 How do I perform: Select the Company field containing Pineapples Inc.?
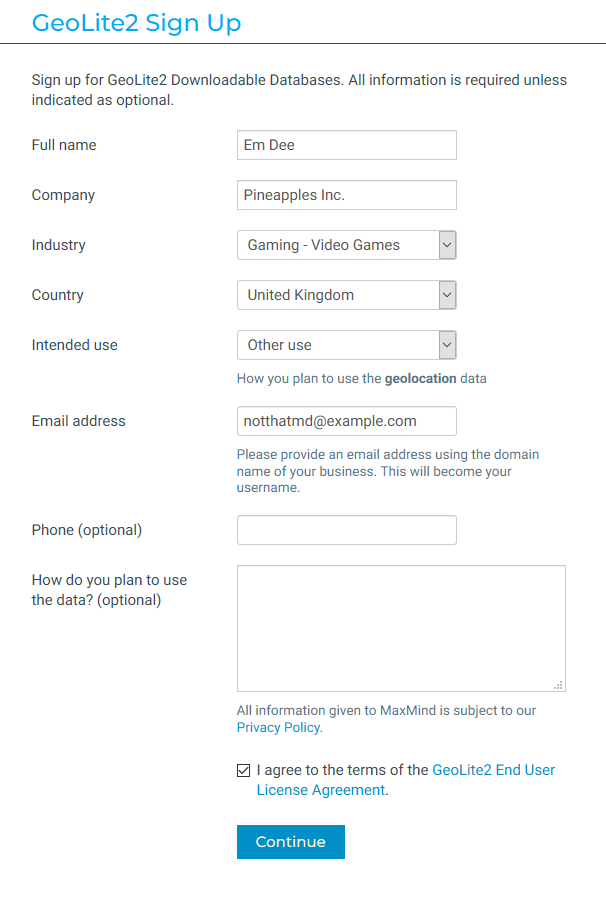[x=346, y=194]
